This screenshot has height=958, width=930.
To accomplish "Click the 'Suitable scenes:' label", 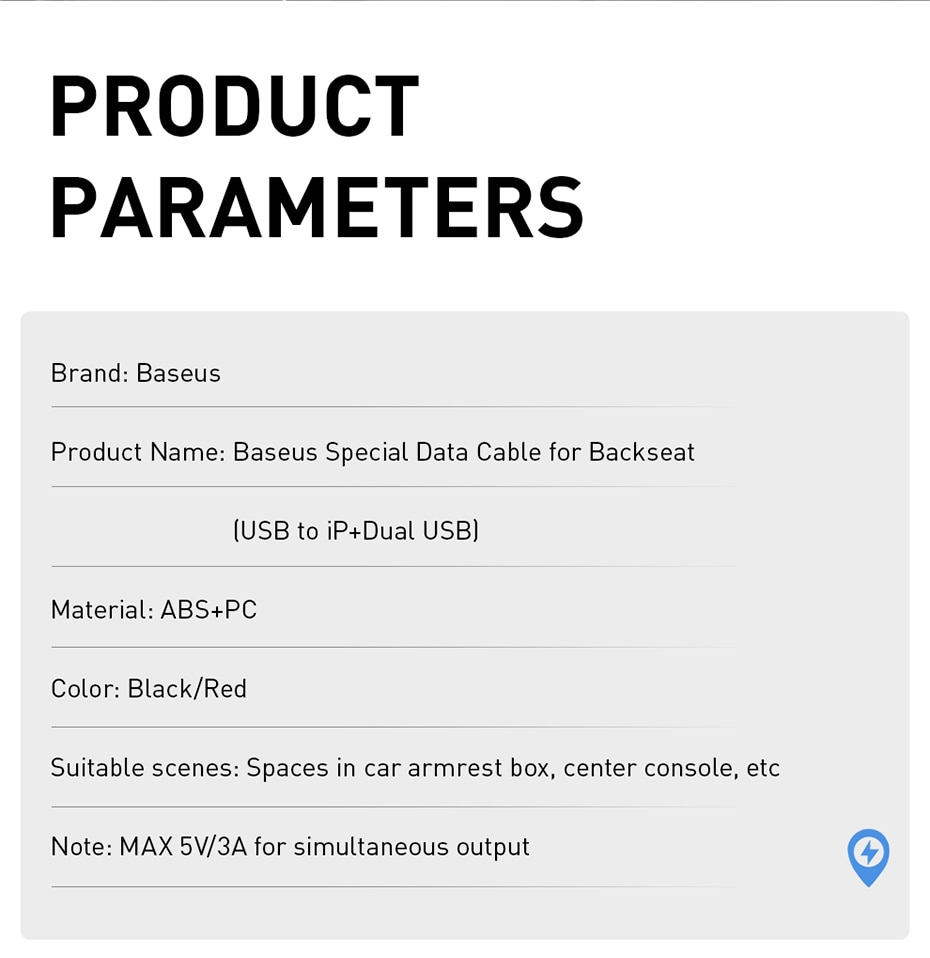I will click(x=145, y=768).
